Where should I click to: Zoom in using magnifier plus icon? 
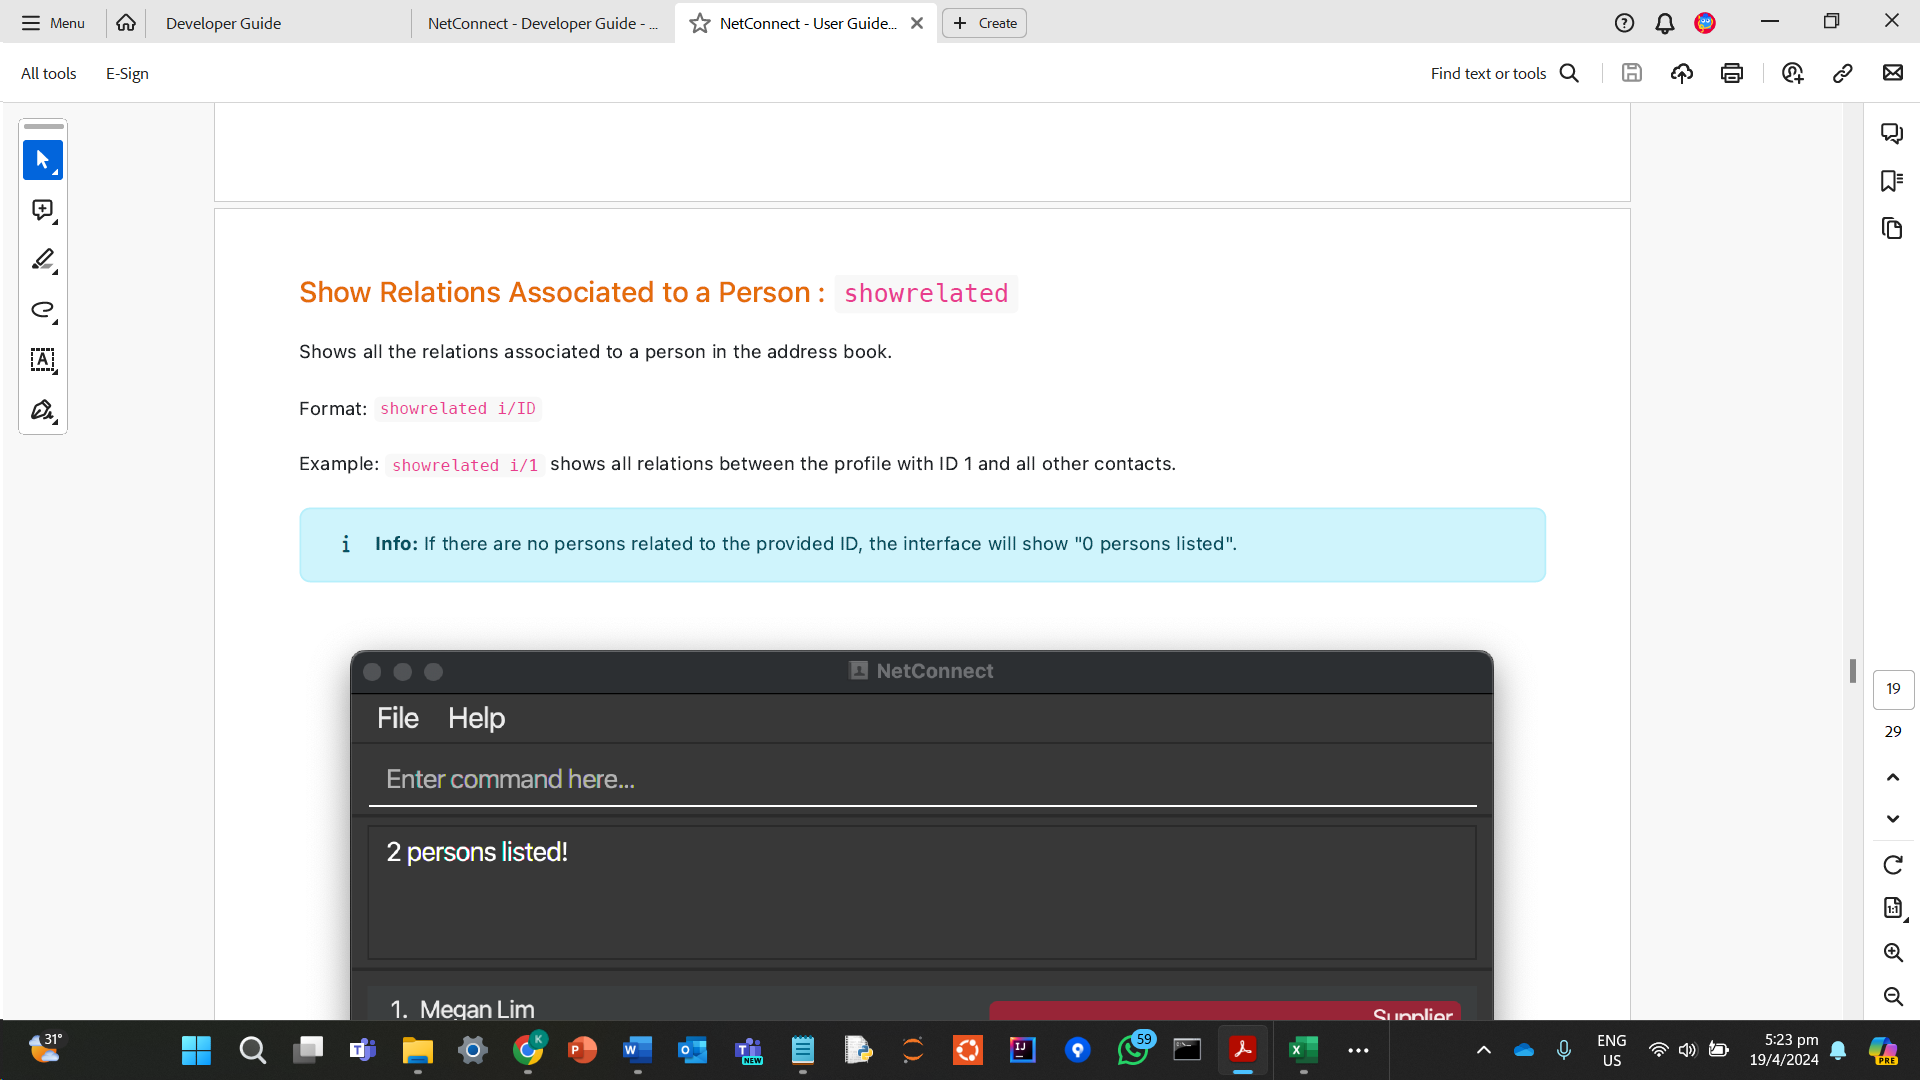[x=1892, y=953]
